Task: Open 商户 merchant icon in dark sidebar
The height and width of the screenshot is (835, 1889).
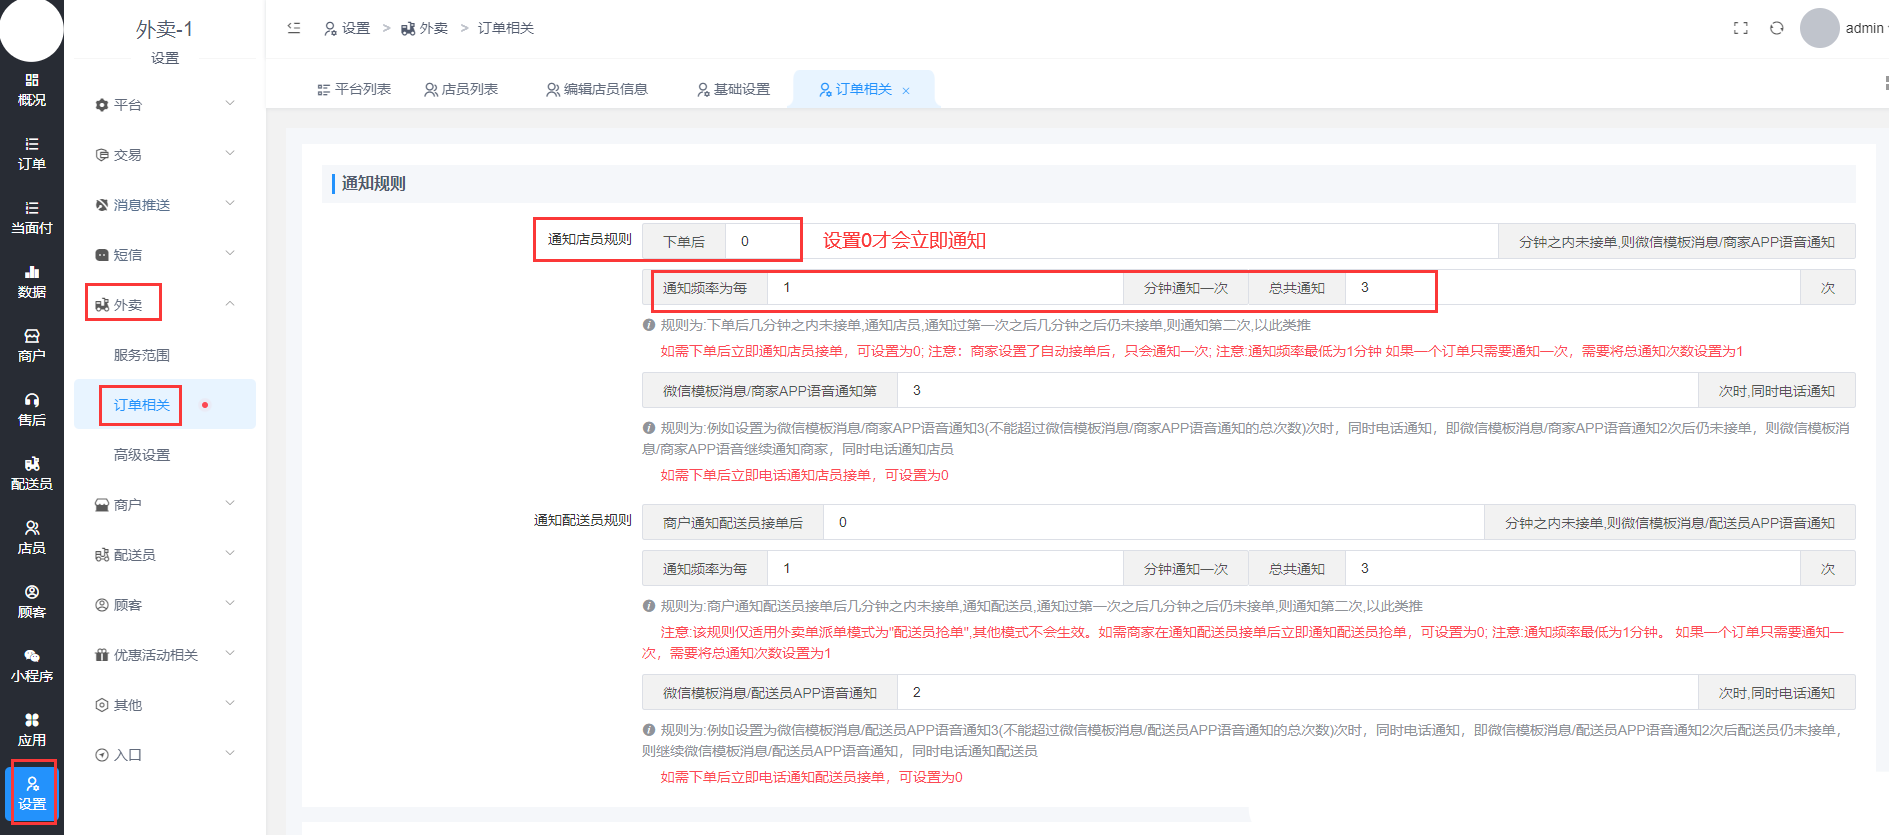Action: click(x=32, y=346)
